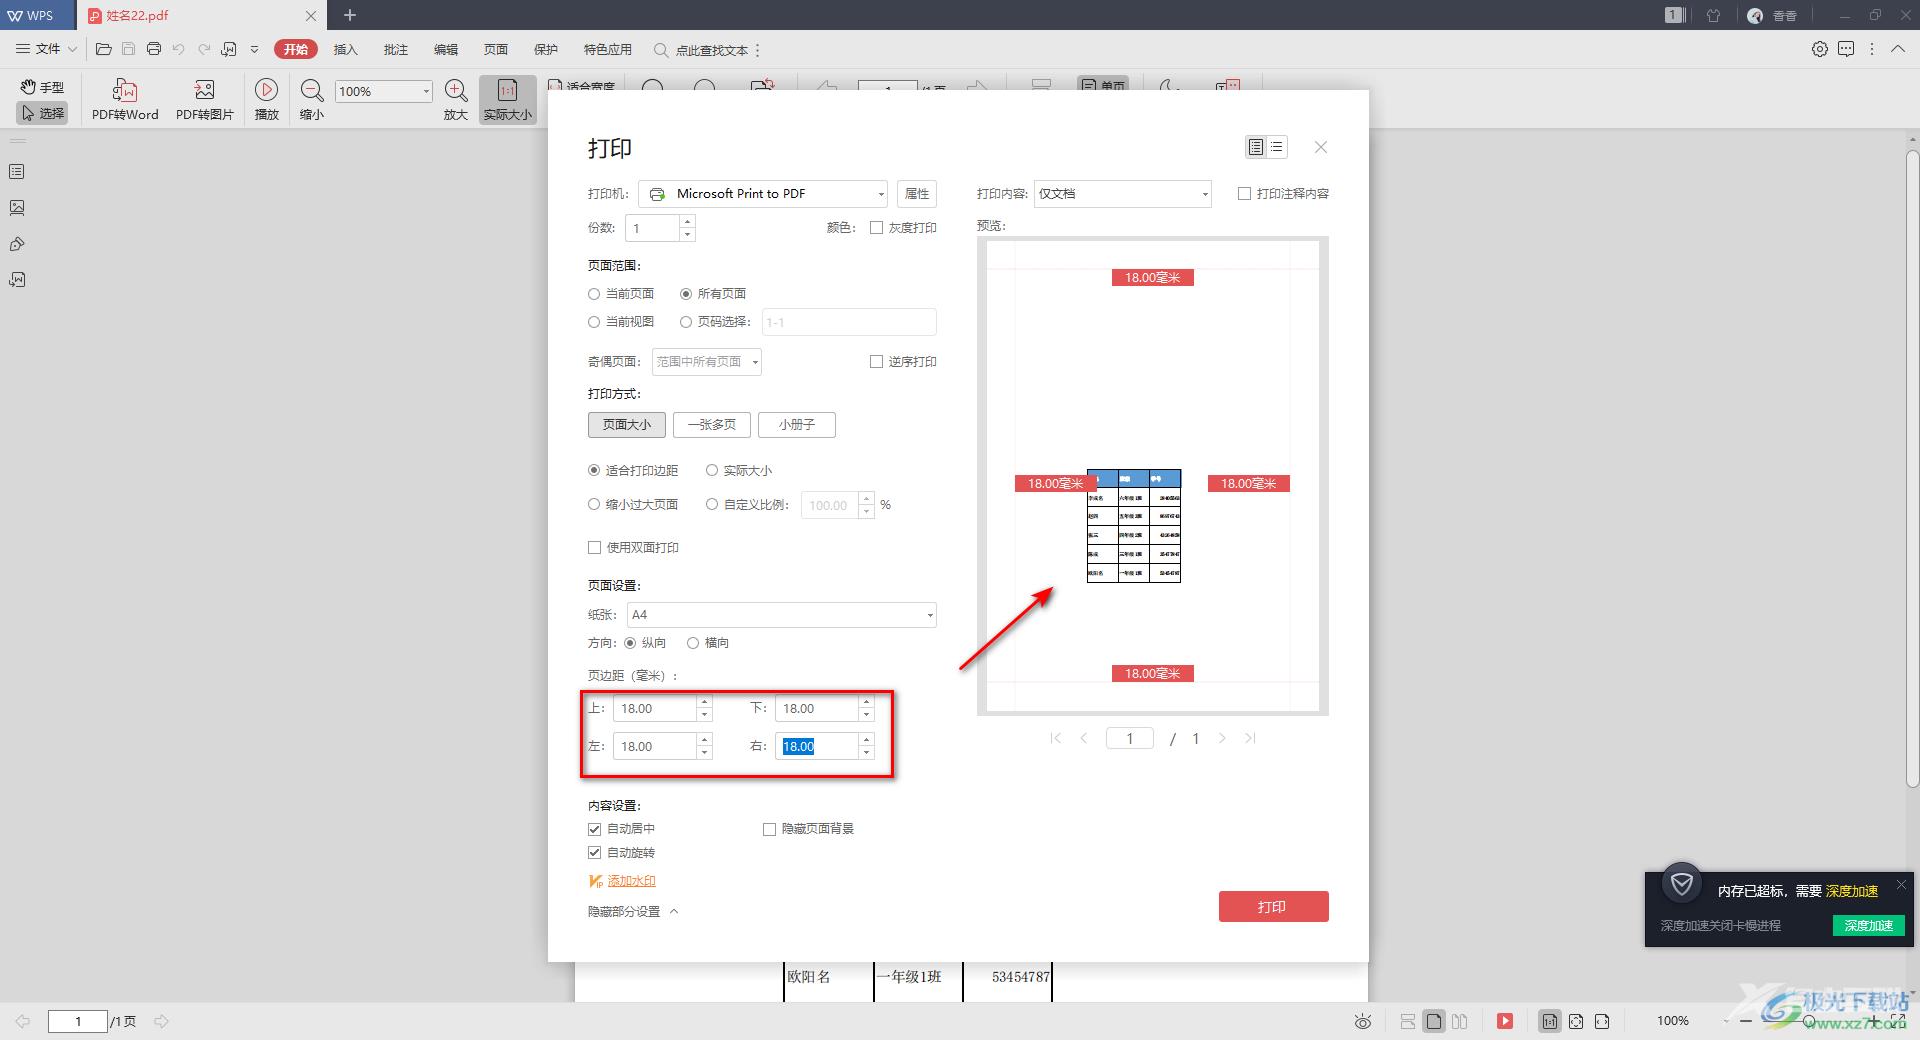Enable hide page background checkbox
This screenshot has height=1040, width=1920.
(x=769, y=829)
